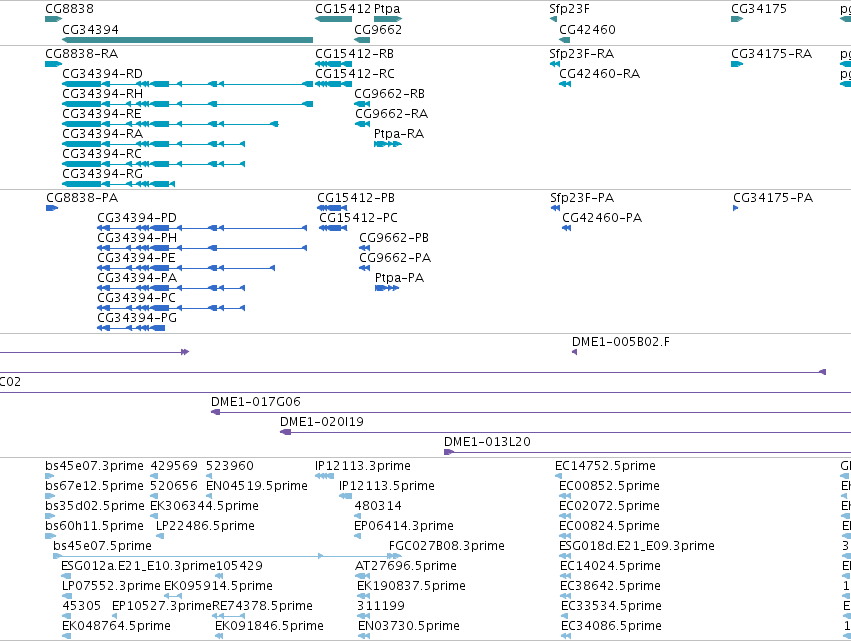Click the DME1-017G06 clone label
Screen dimensions: 851x641
click(x=256, y=402)
